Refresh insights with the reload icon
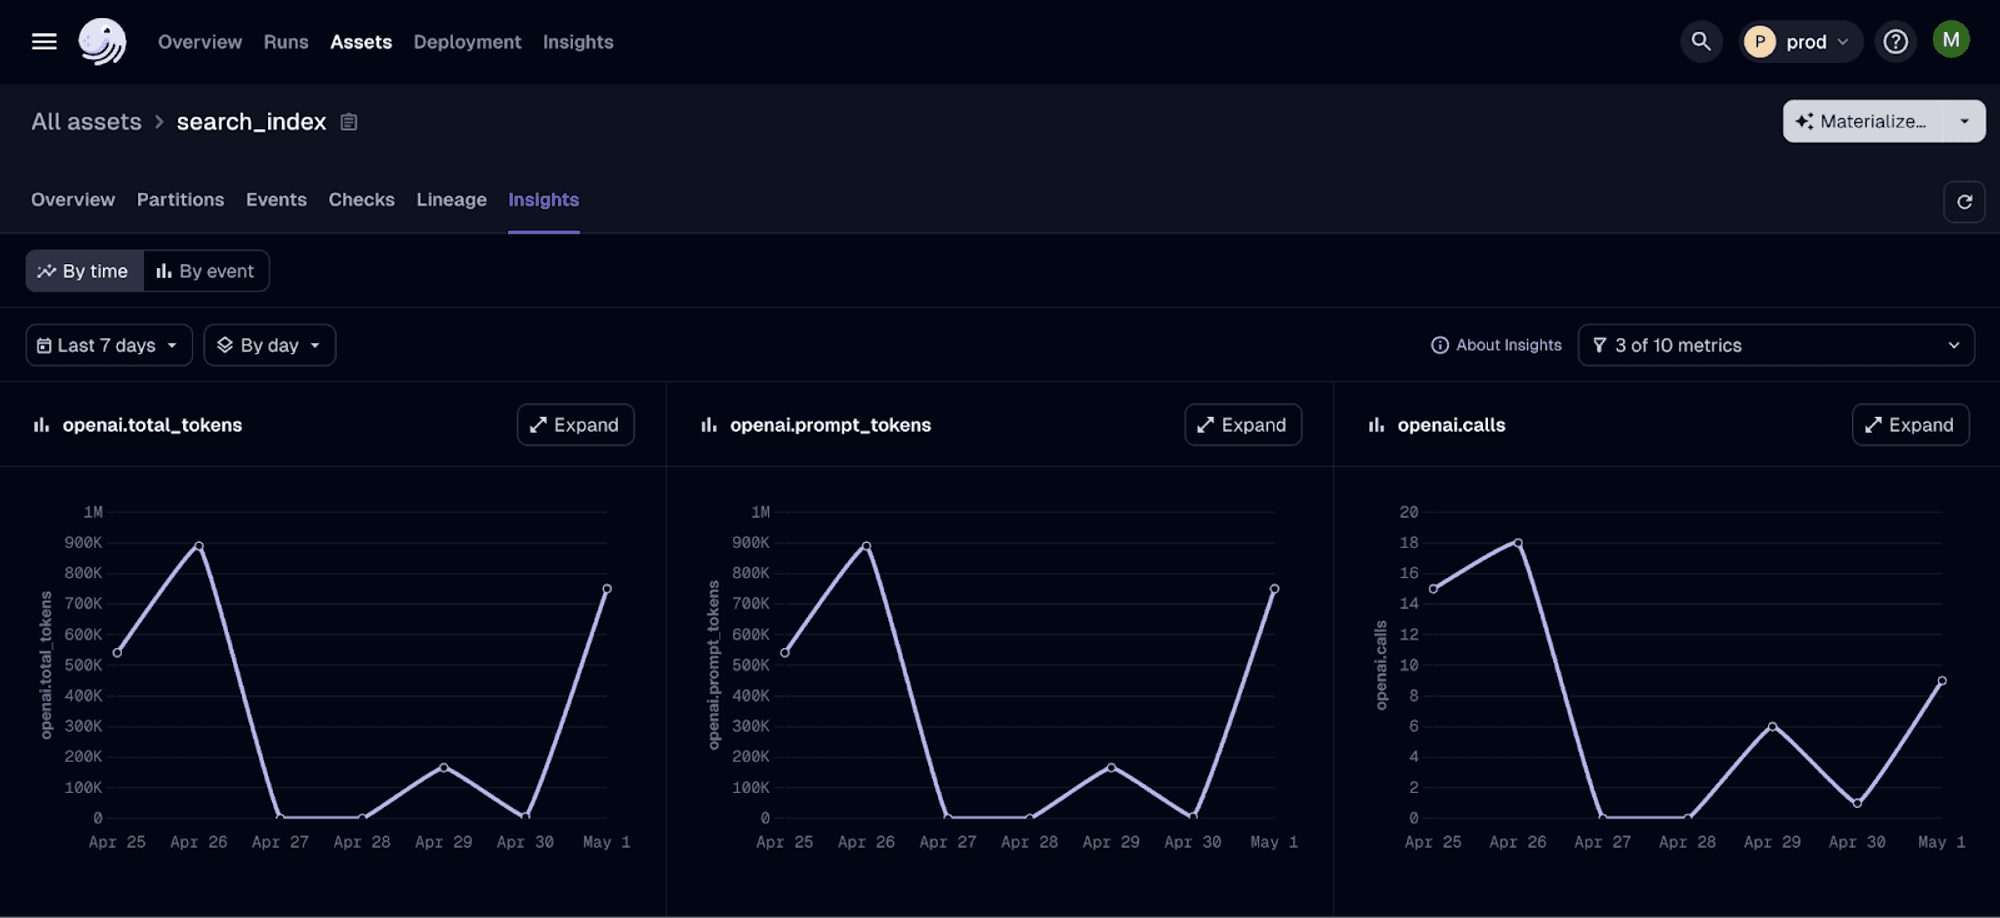This screenshot has height=918, width=2000. (1964, 202)
